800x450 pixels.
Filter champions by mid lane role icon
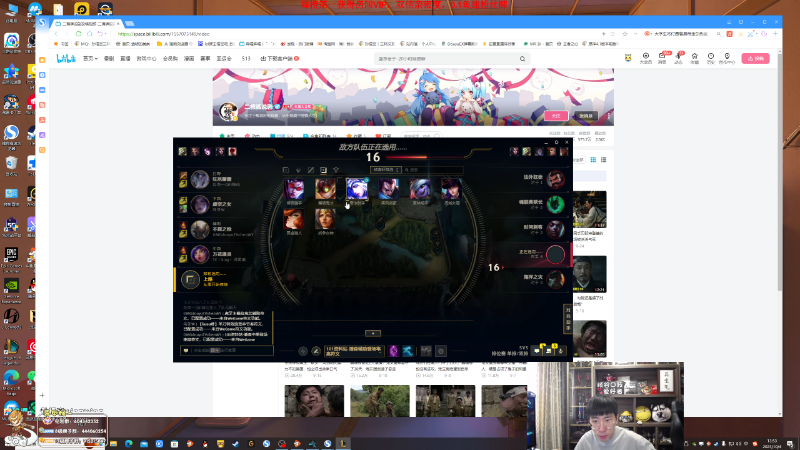pos(311,170)
